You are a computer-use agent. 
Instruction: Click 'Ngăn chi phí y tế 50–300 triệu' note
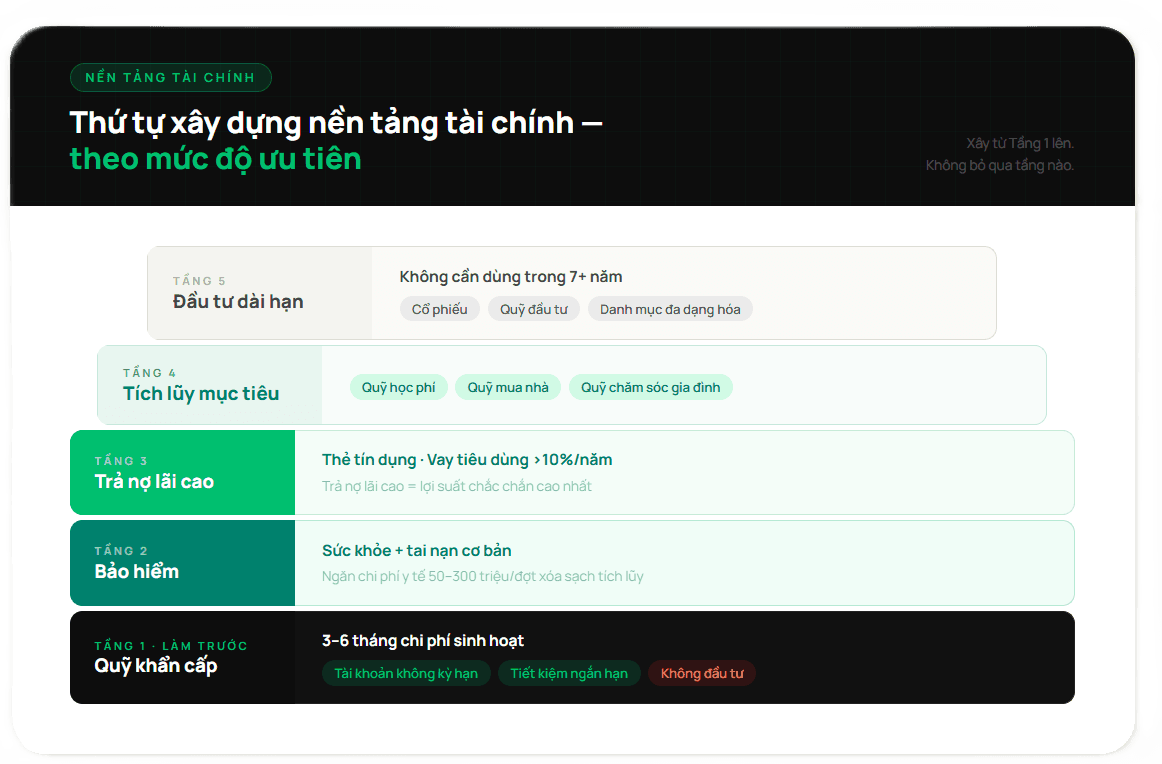click(482, 576)
